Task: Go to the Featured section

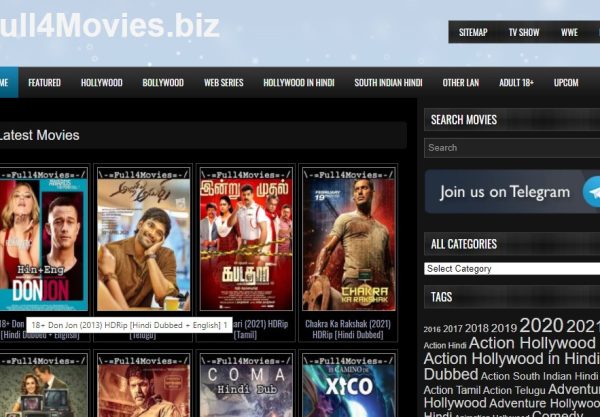Action: tap(44, 83)
